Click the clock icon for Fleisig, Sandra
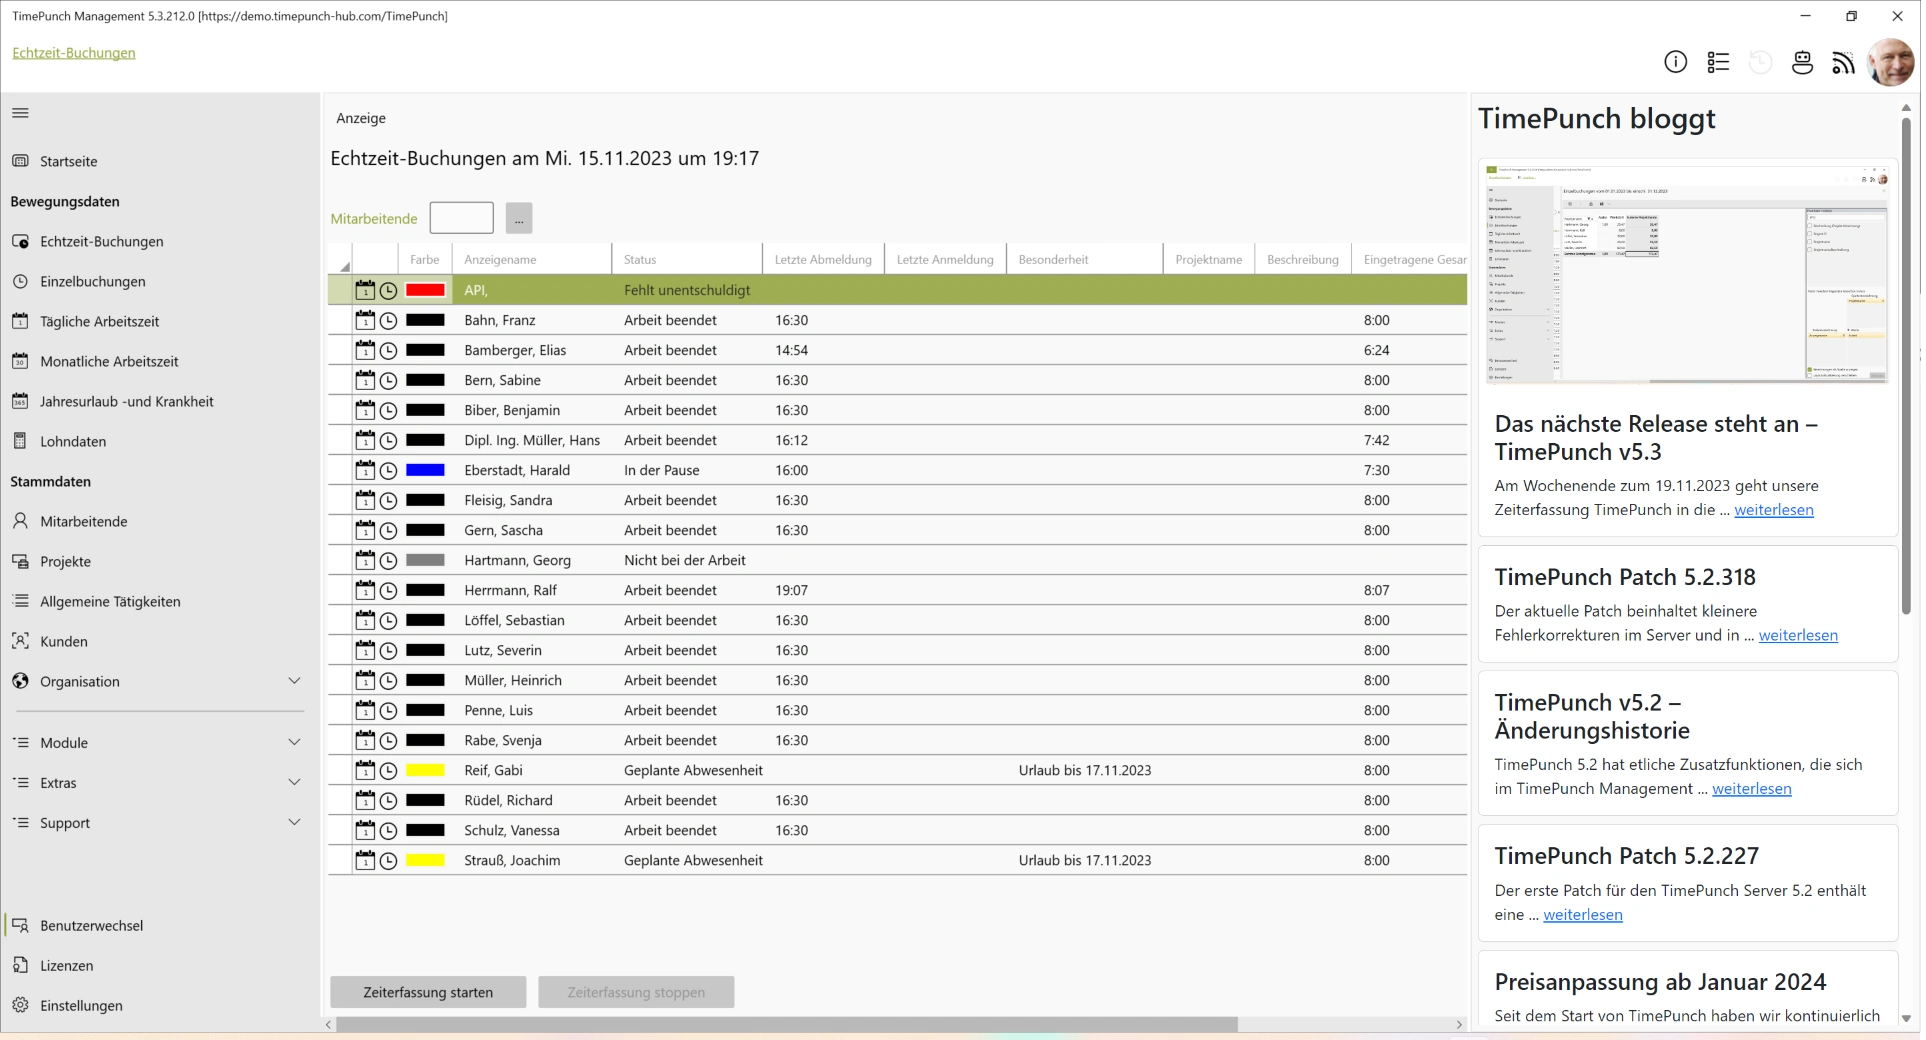Image resolution: width=1926 pixels, height=1040 pixels. click(x=388, y=501)
